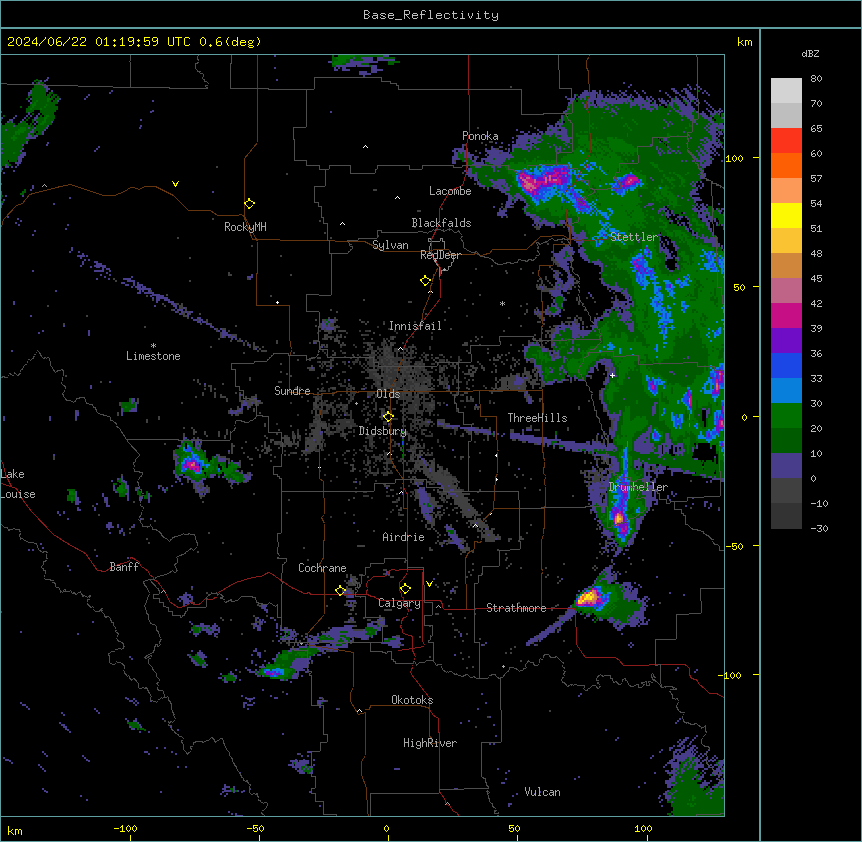Click the Airdrie label
Image resolution: width=862 pixels, height=842 pixels.
[x=404, y=537]
